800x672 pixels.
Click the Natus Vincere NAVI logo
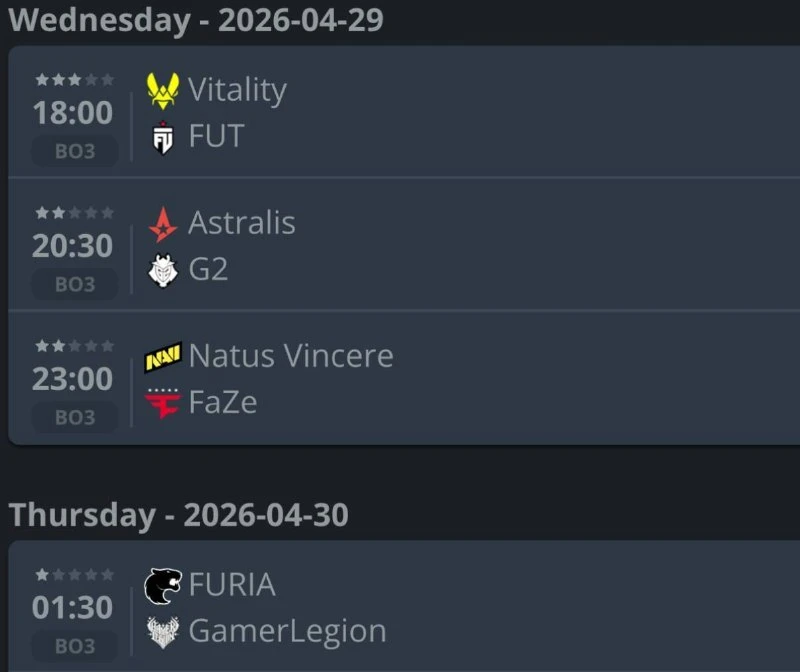(x=163, y=357)
